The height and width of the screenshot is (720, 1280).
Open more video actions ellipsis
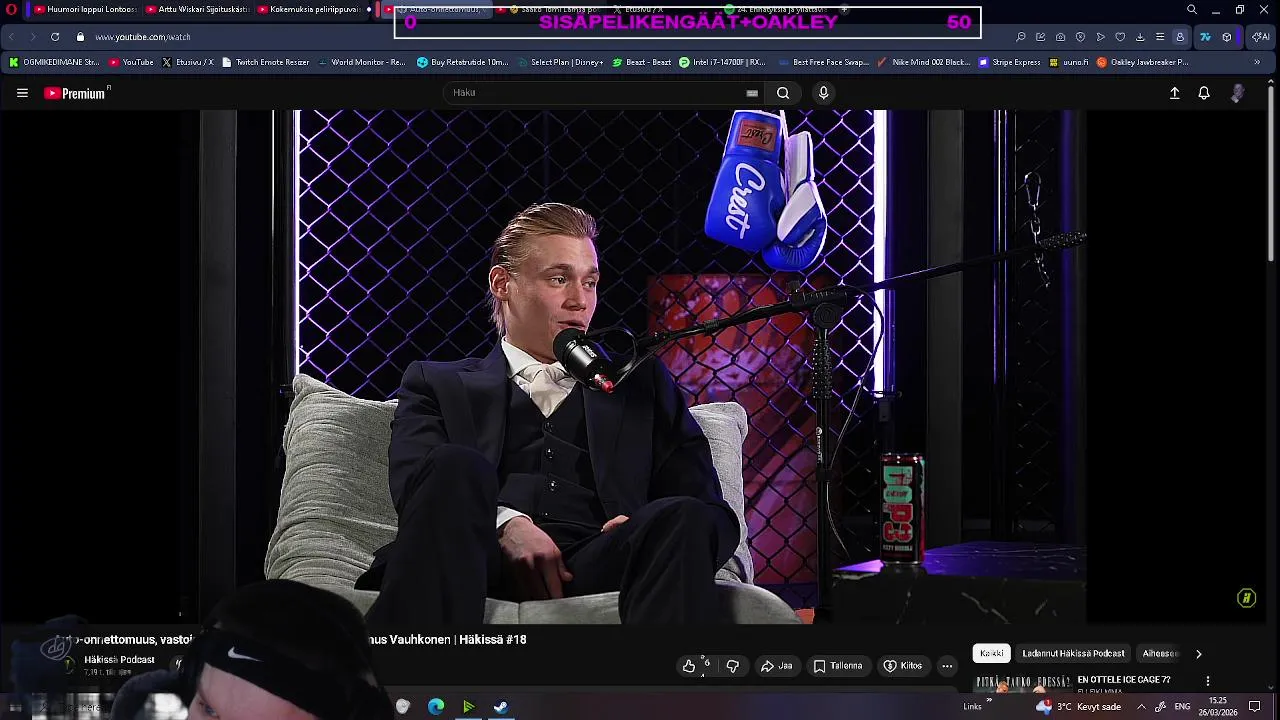947,666
